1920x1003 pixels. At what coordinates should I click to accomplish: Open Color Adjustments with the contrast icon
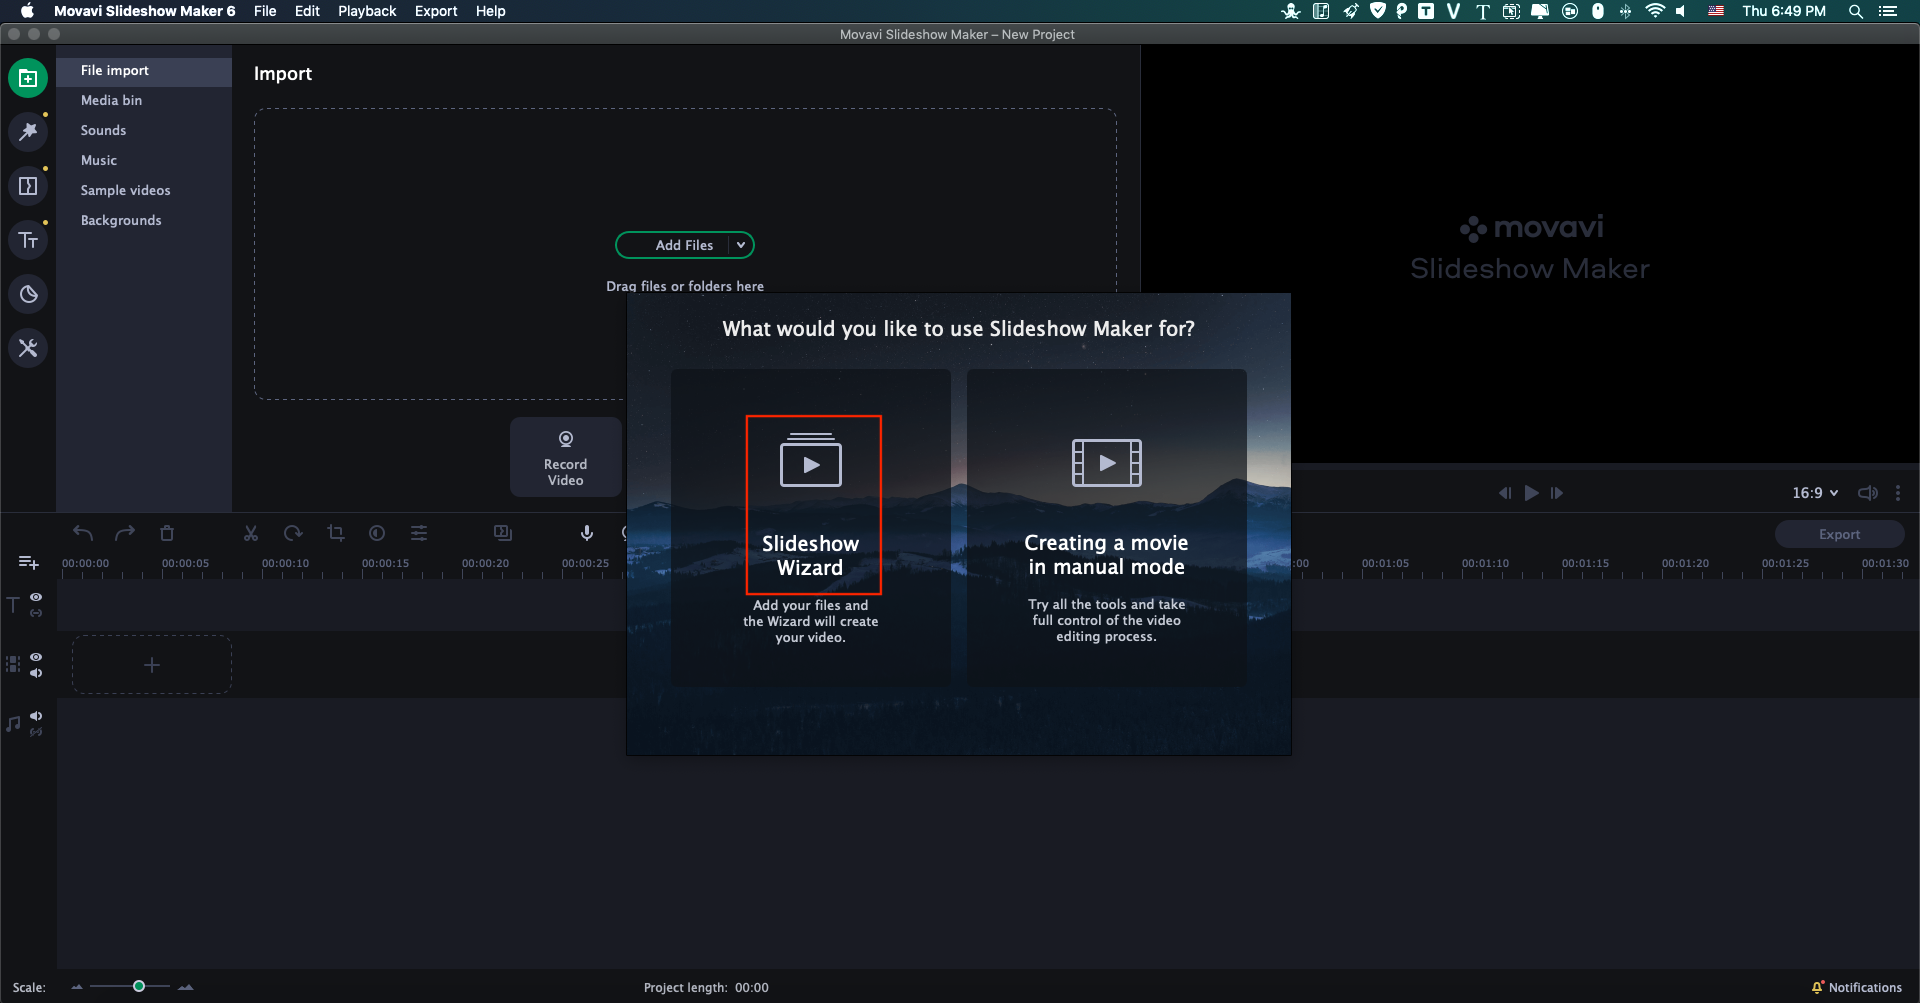(x=377, y=533)
